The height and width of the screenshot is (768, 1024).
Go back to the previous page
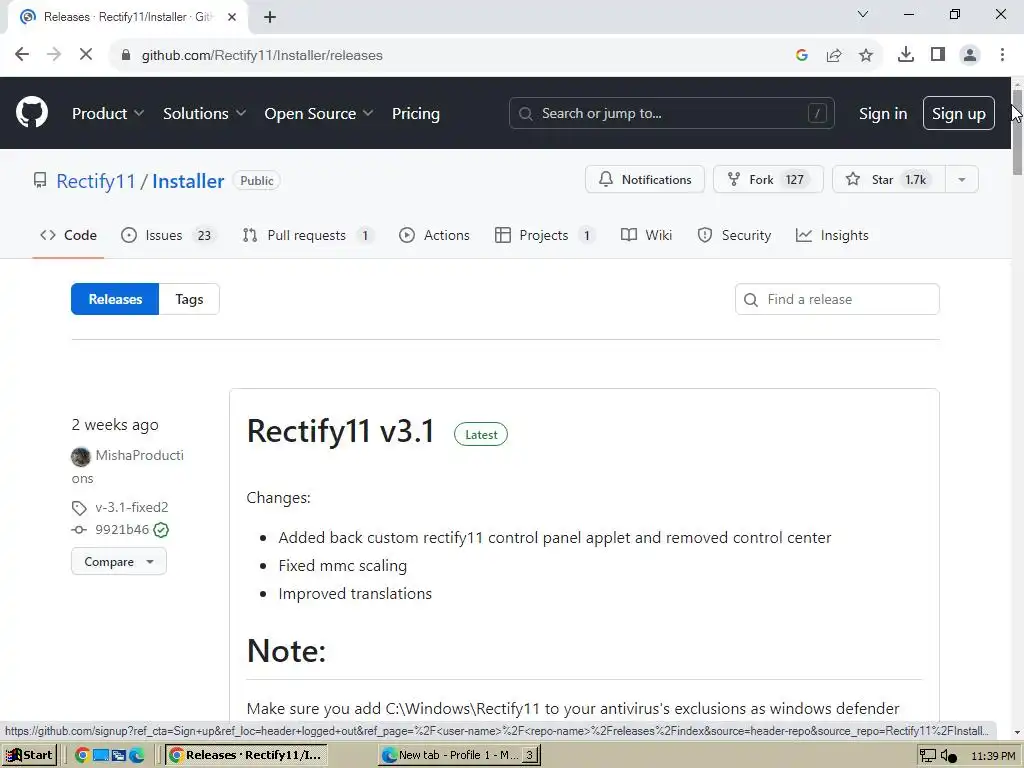pyautogui.click(x=22, y=55)
